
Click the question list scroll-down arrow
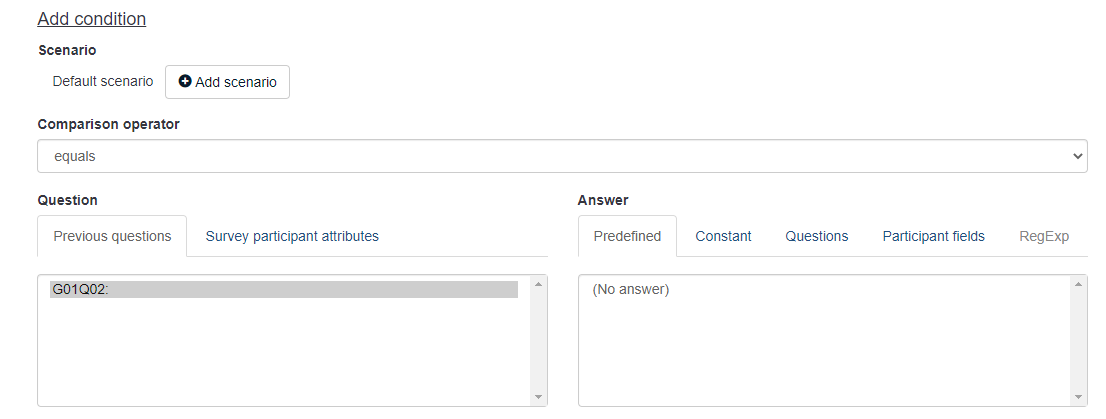[x=539, y=397]
